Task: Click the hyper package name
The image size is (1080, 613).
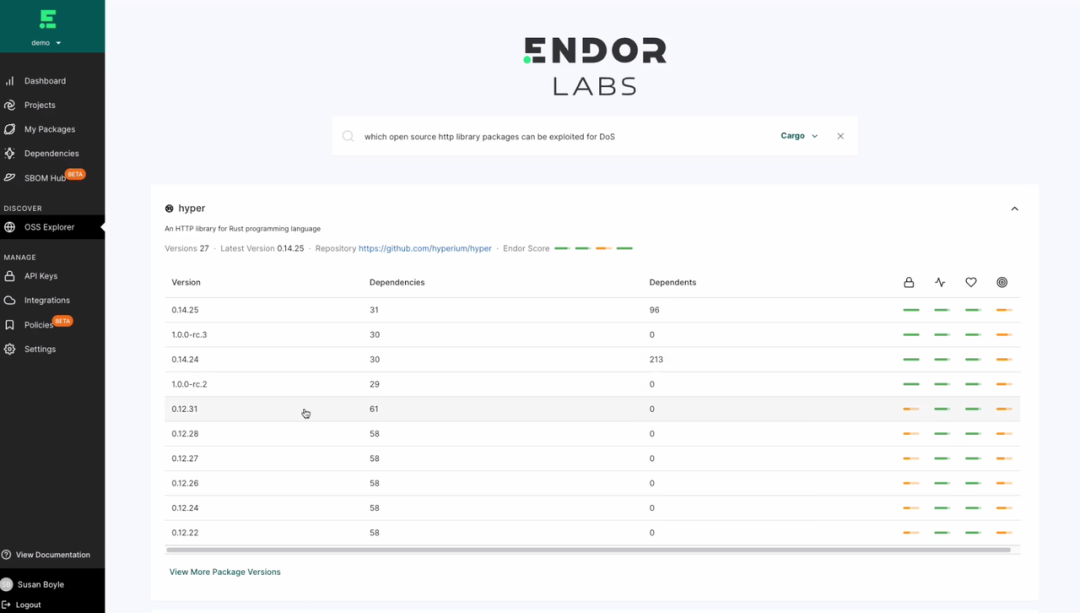Action: coord(191,208)
